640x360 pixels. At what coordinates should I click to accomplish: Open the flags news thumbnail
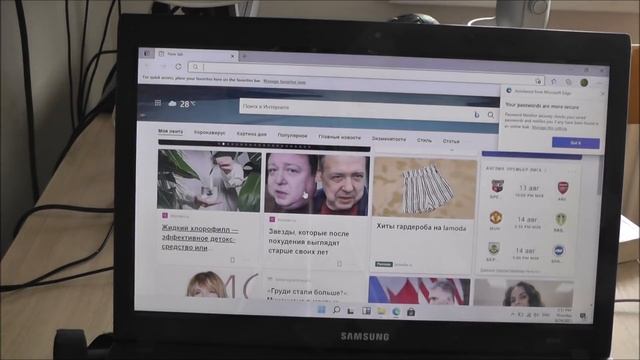click(419, 291)
